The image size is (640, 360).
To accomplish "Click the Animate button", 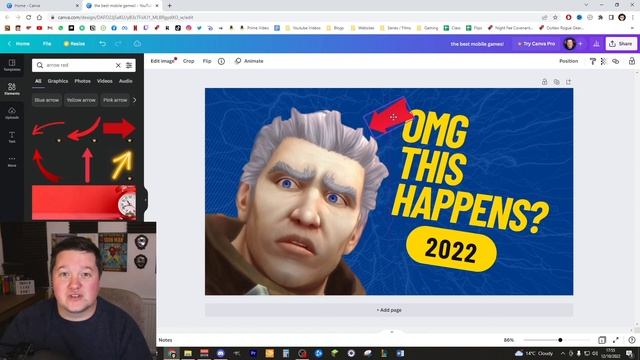I will coord(249,61).
